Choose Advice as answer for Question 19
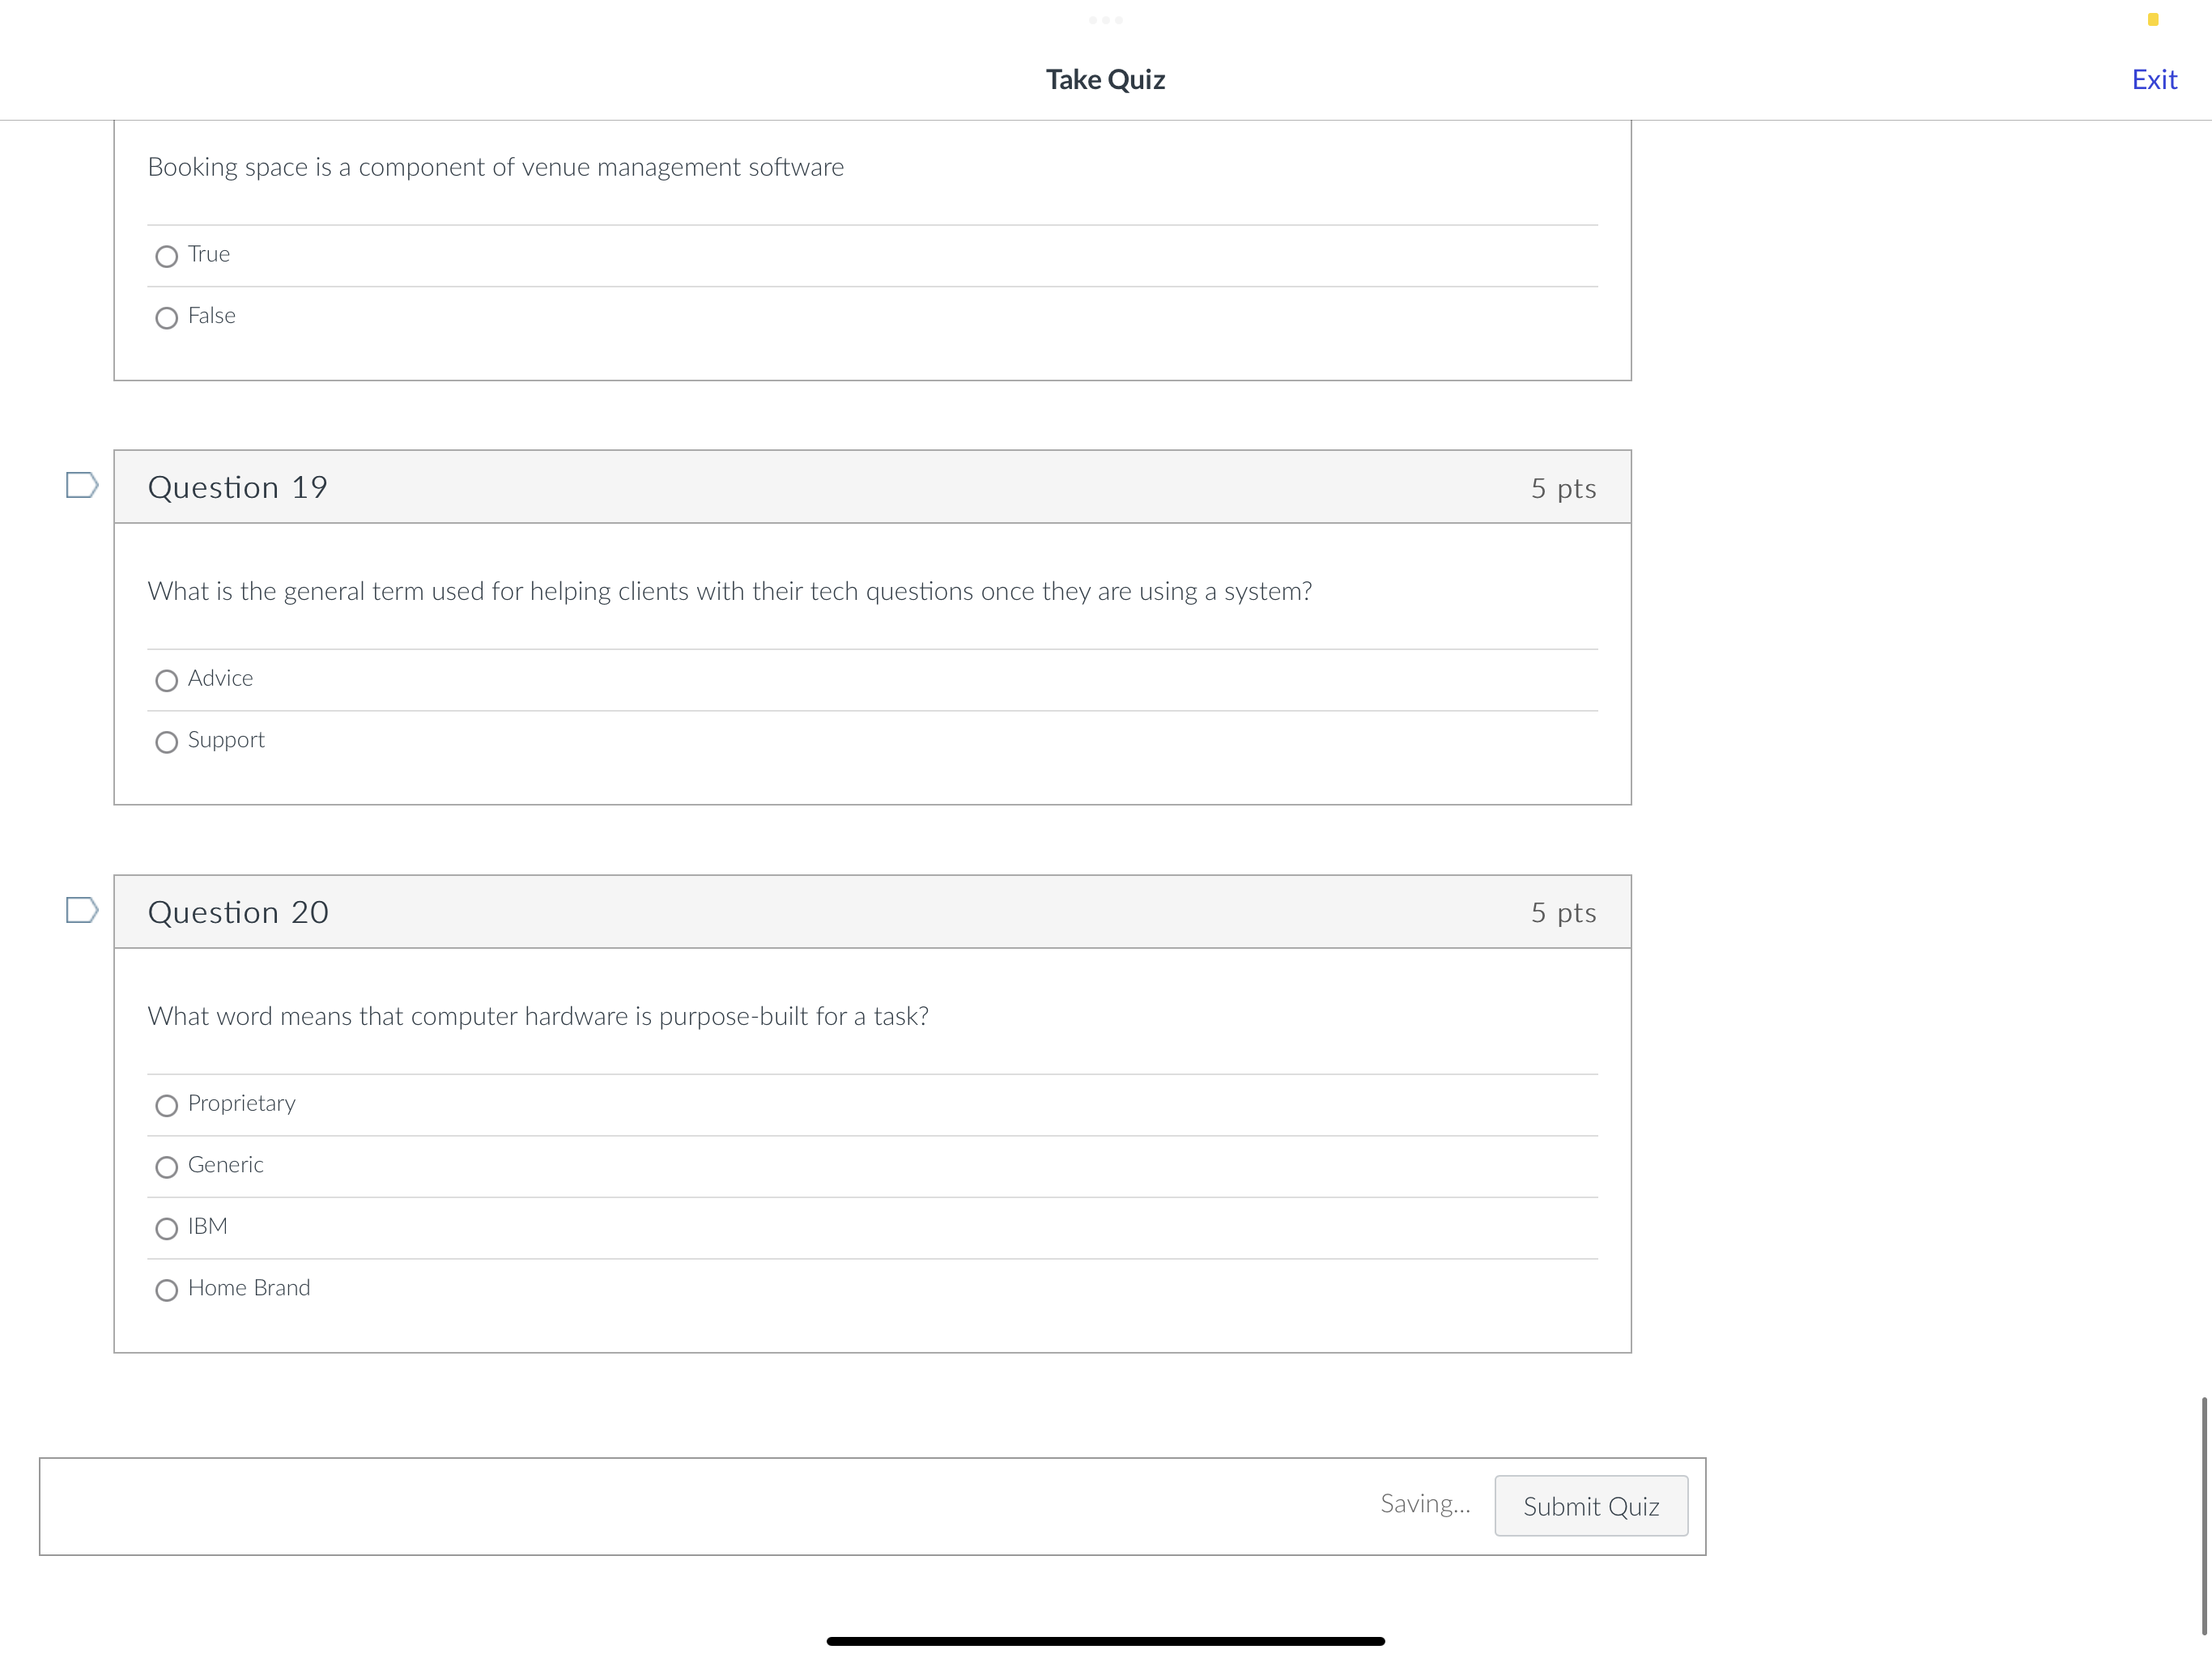The image size is (2212, 1658). point(166,680)
